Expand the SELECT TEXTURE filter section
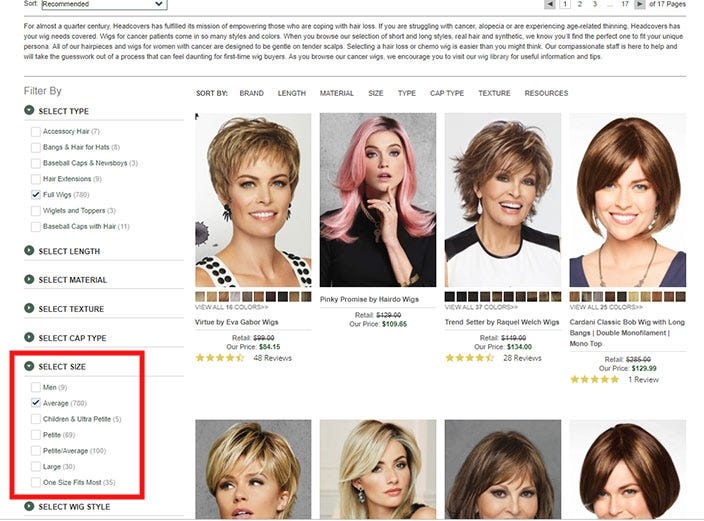 tap(71, 309)
